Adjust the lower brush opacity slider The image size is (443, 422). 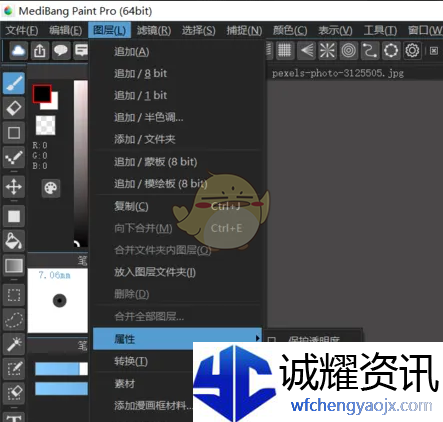click(x=61, y=389)
